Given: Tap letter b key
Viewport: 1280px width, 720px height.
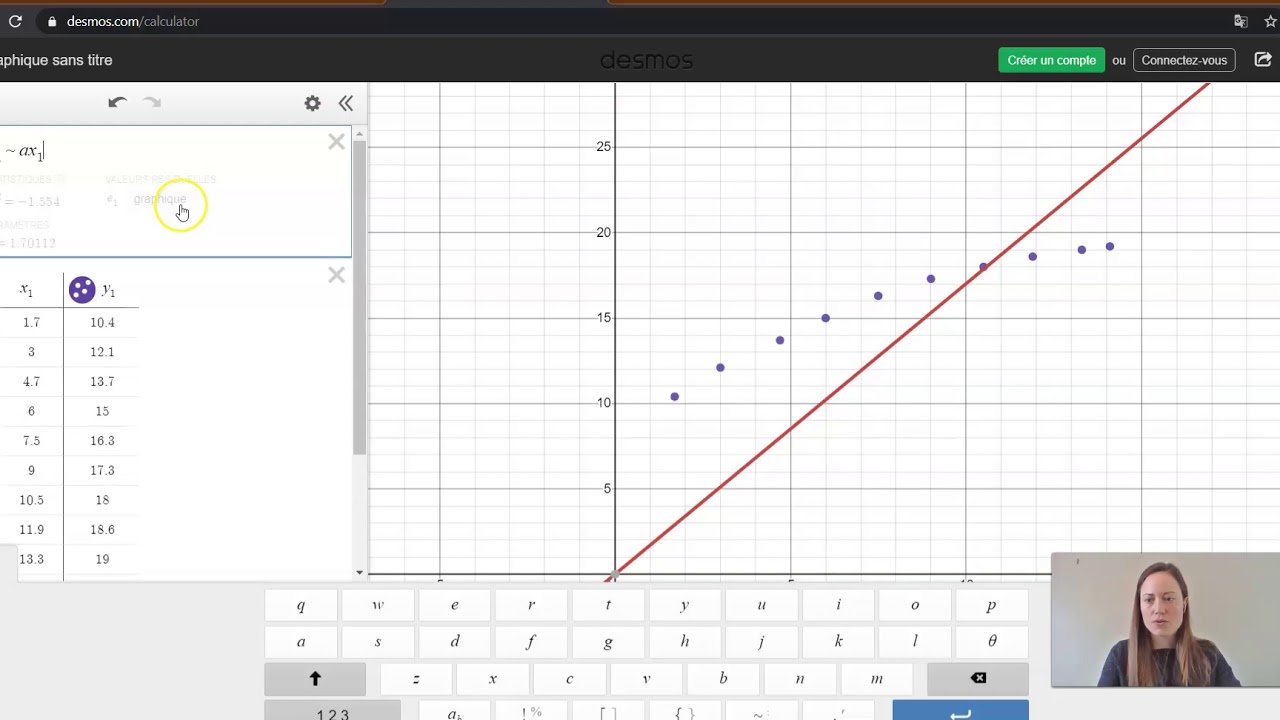Looking at the screenshot, I should (723, 679).
